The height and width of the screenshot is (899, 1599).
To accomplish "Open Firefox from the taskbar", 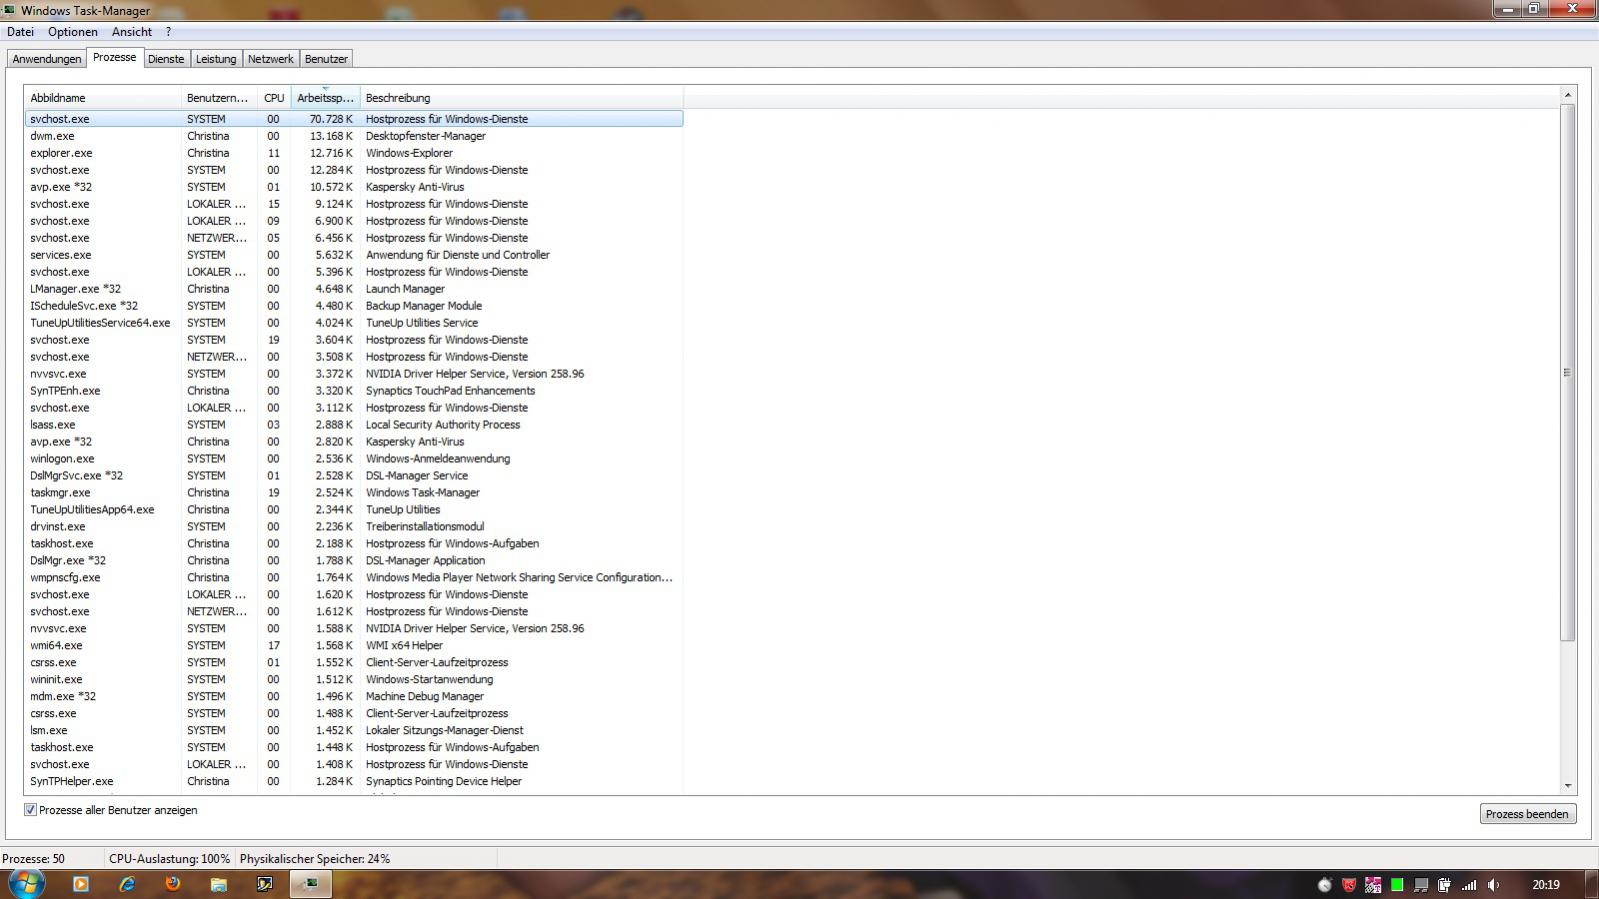I will (173, 884).
